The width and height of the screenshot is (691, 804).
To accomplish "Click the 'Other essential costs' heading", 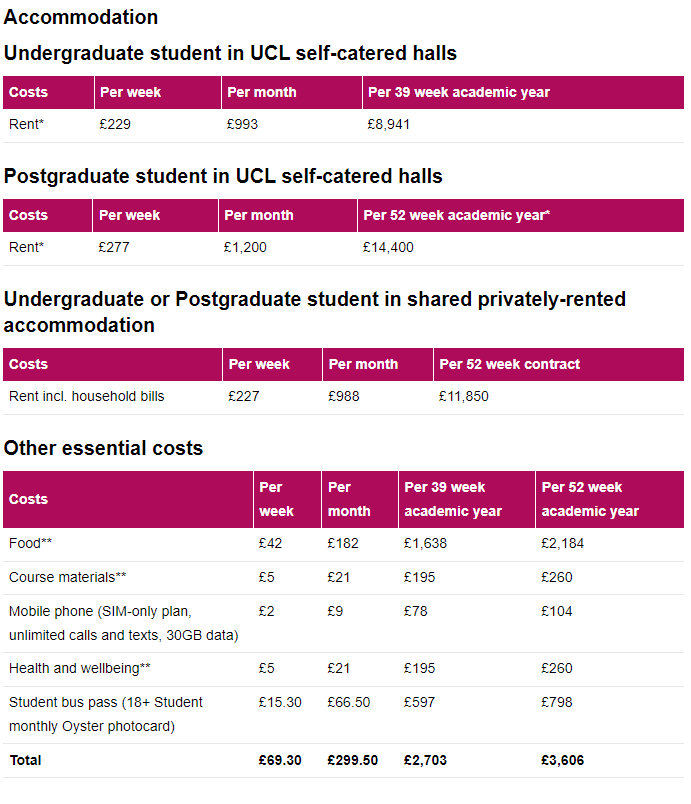I will 104,448.
